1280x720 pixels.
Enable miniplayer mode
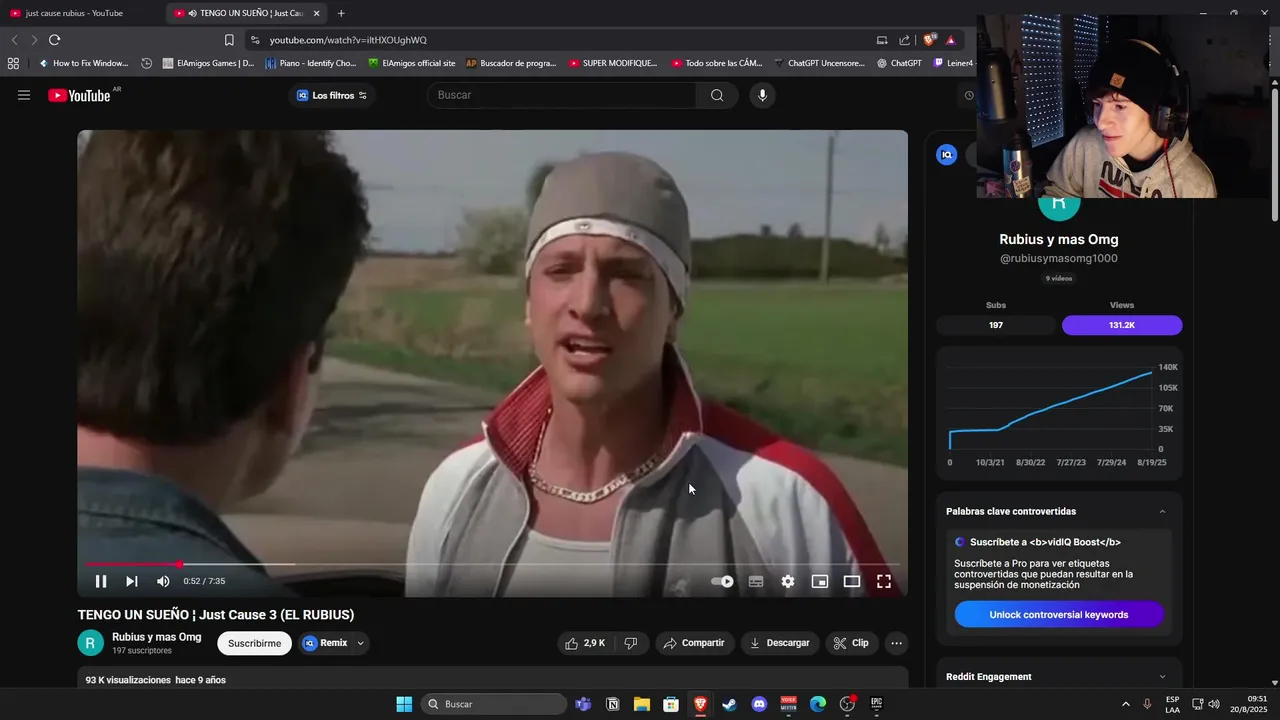pyautogui.click(x=820, y=581)
